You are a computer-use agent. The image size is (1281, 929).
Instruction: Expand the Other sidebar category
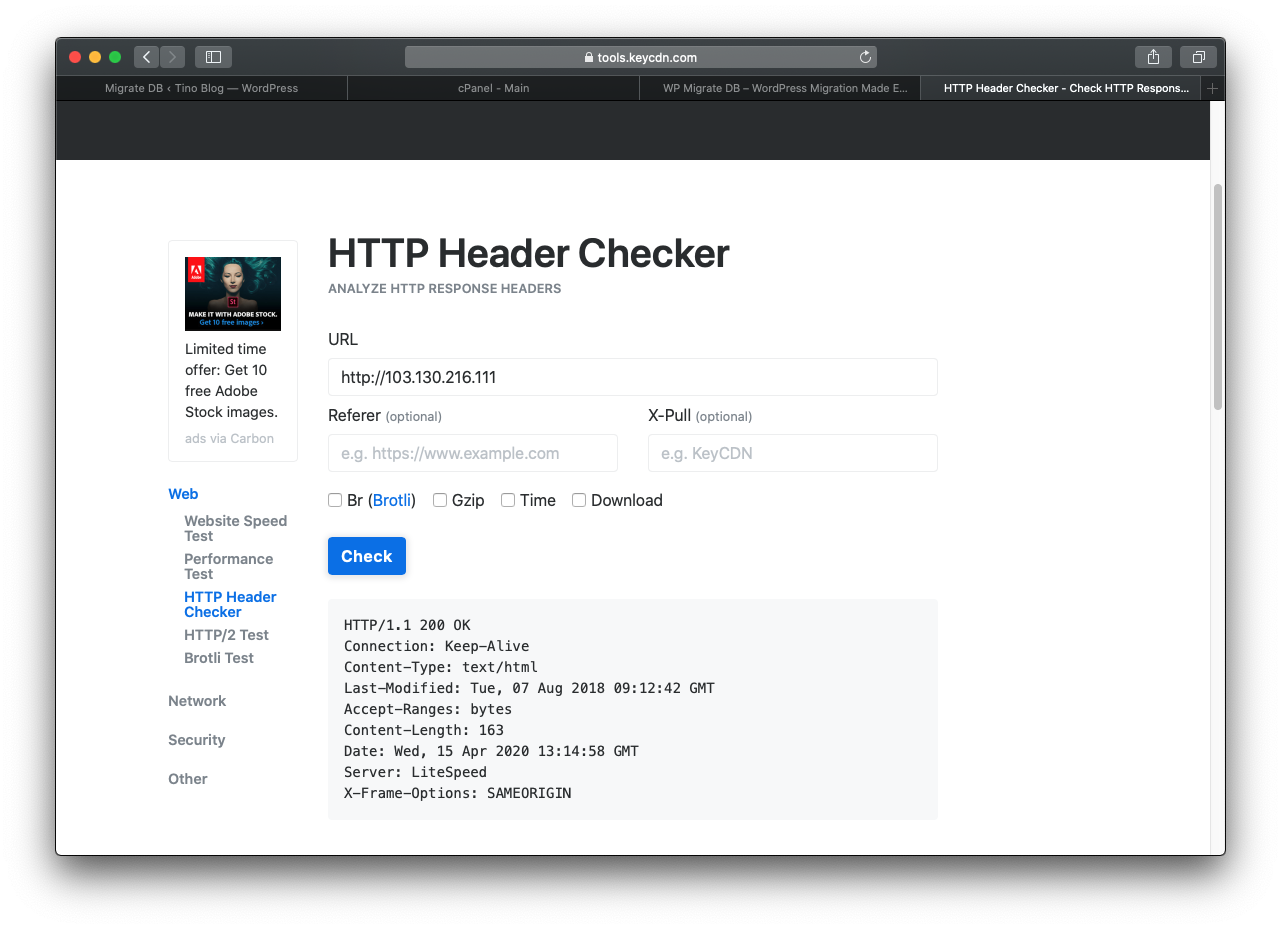tap(188, 779)
